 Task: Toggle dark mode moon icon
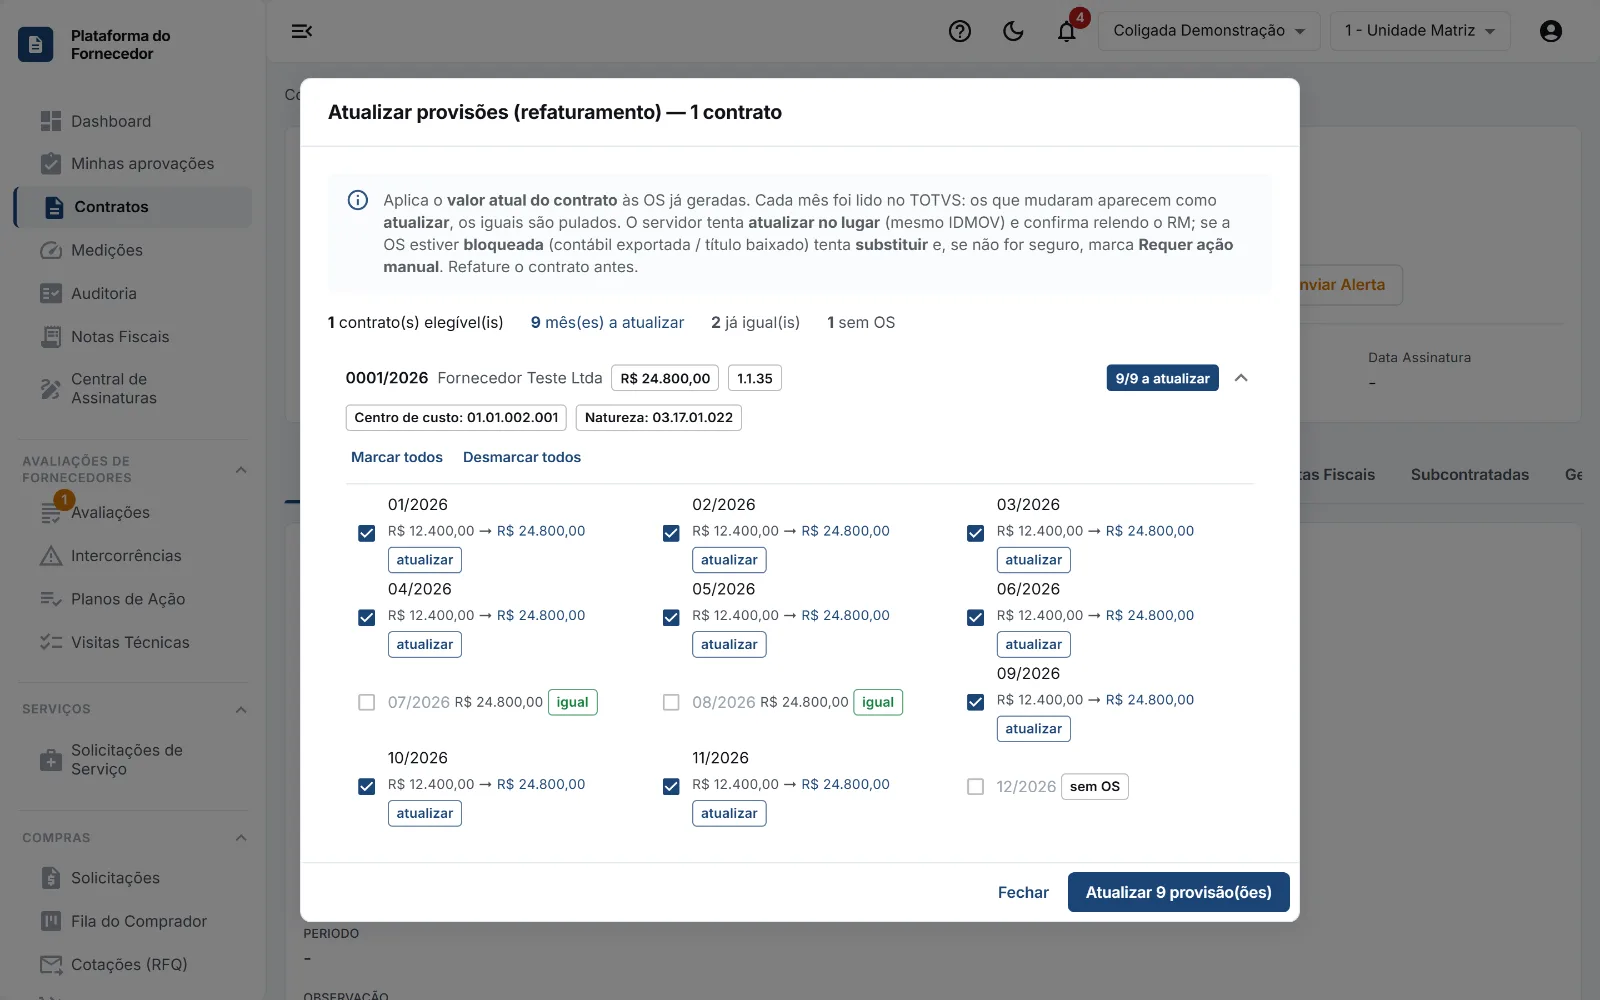1013,31
